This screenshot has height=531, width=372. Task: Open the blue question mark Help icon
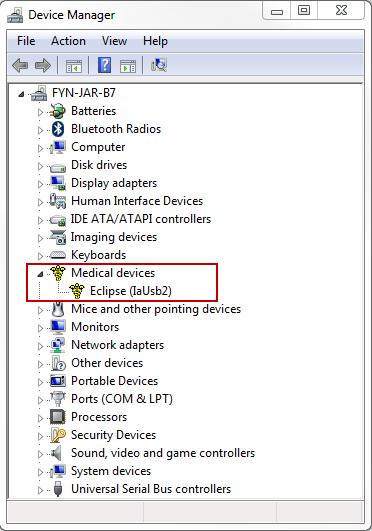pyautogui.click(x=104, y=65)
